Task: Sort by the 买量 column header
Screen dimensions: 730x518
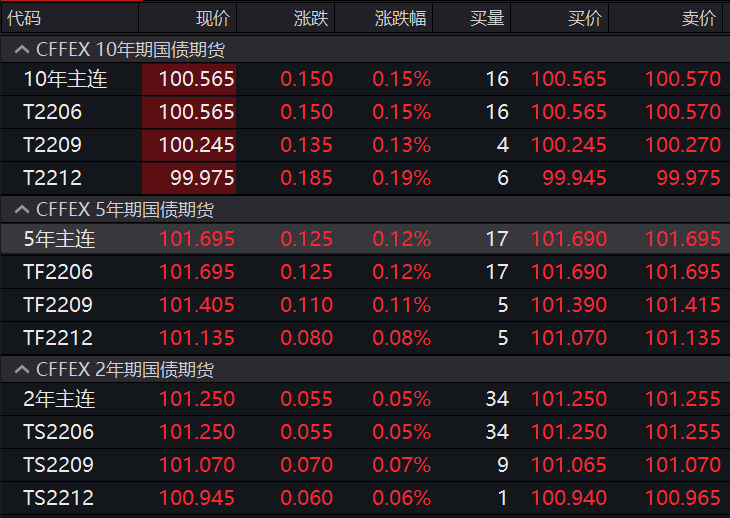Action: point(488,17)
